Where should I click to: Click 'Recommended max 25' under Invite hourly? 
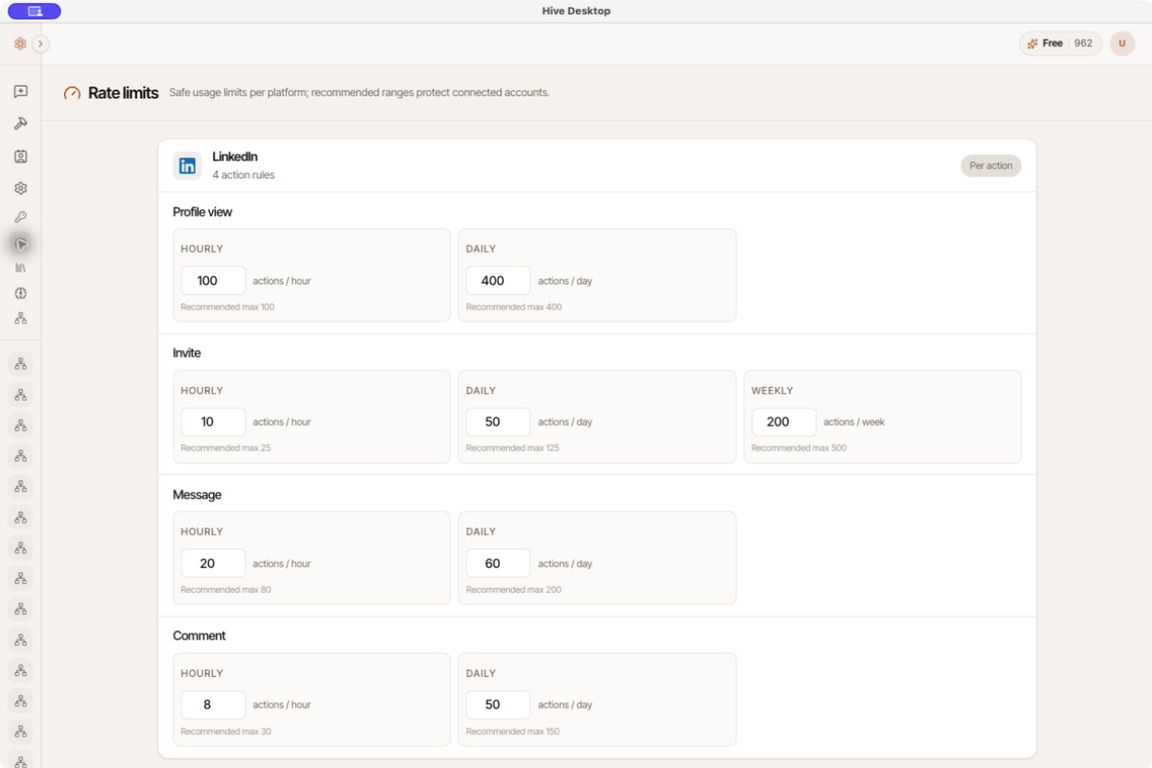pos(226,448)
